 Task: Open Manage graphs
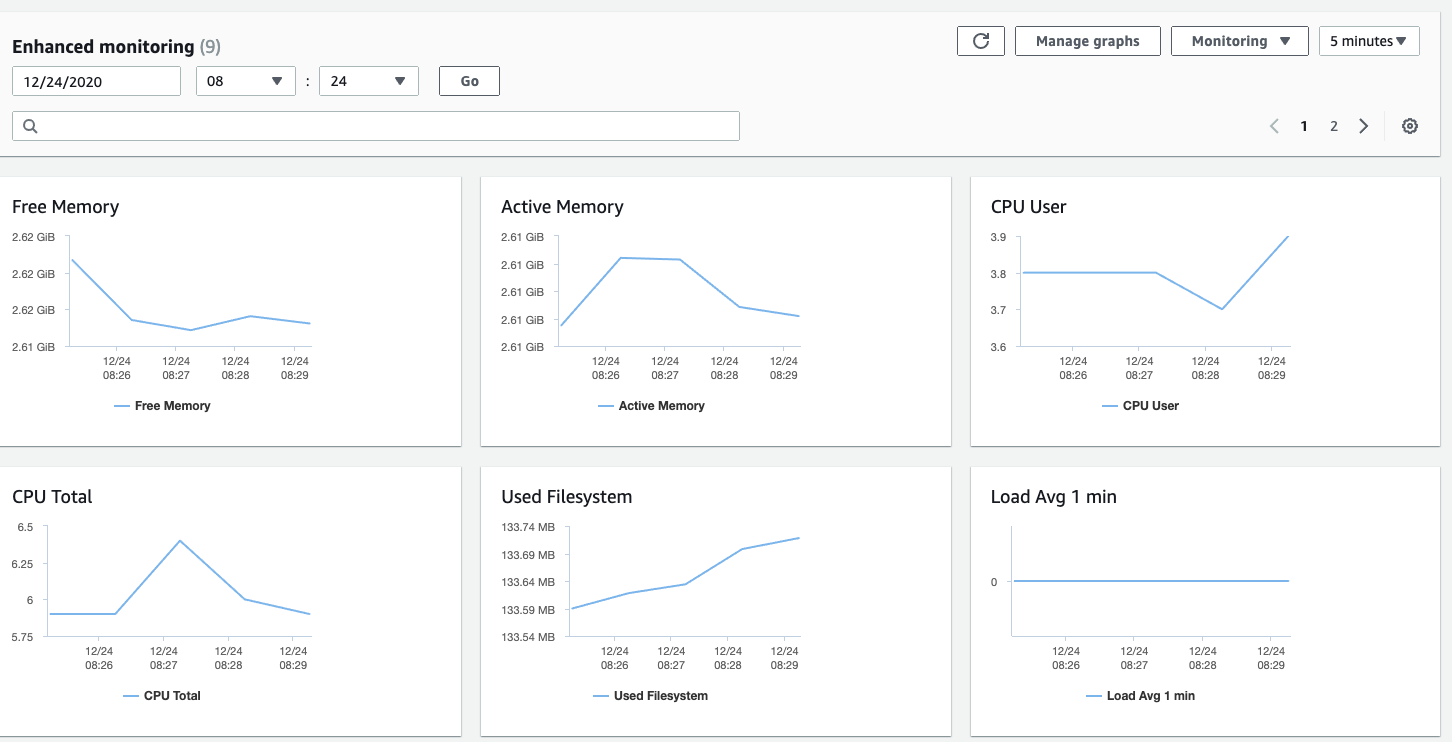[1088, 41]
